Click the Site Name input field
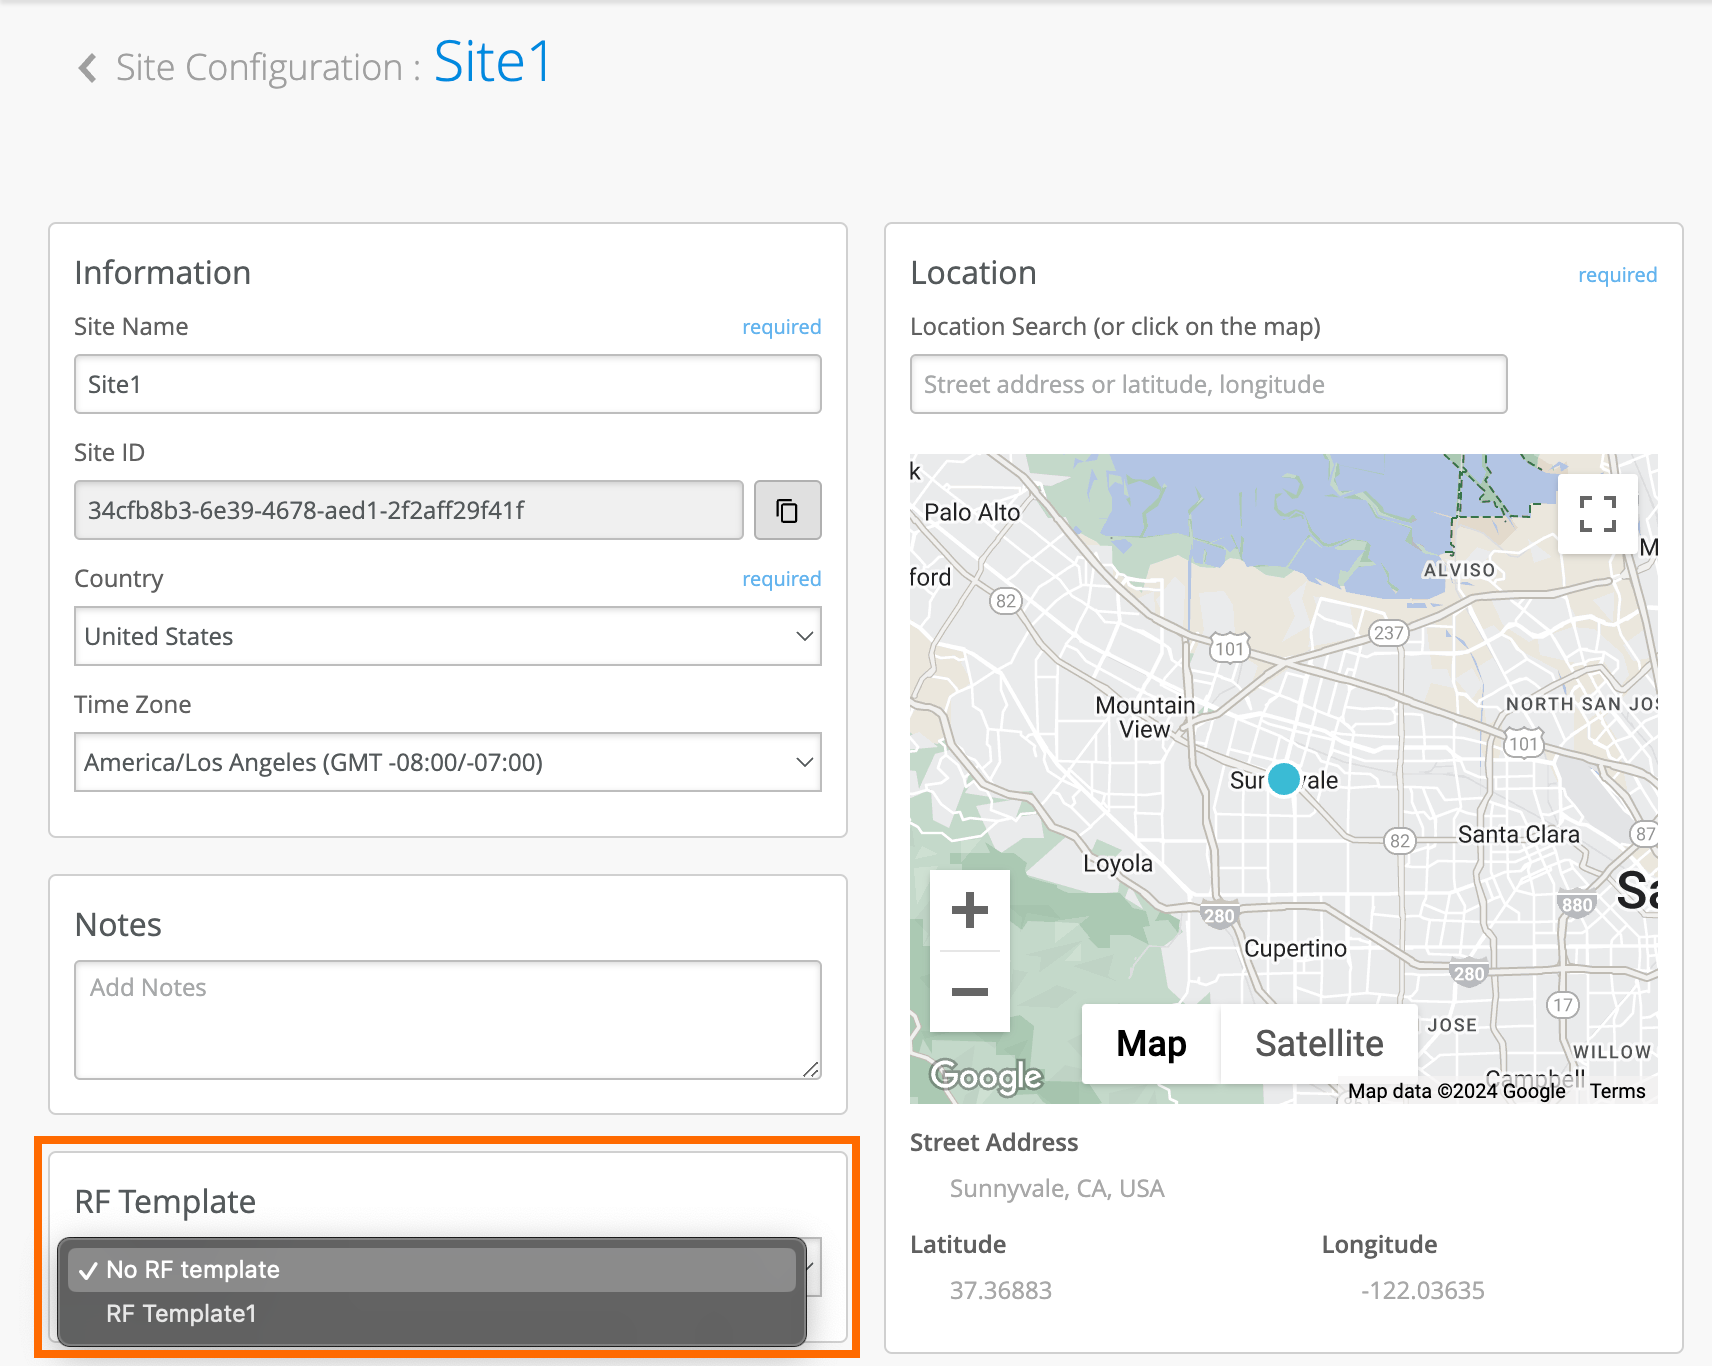 coord(447,384)
